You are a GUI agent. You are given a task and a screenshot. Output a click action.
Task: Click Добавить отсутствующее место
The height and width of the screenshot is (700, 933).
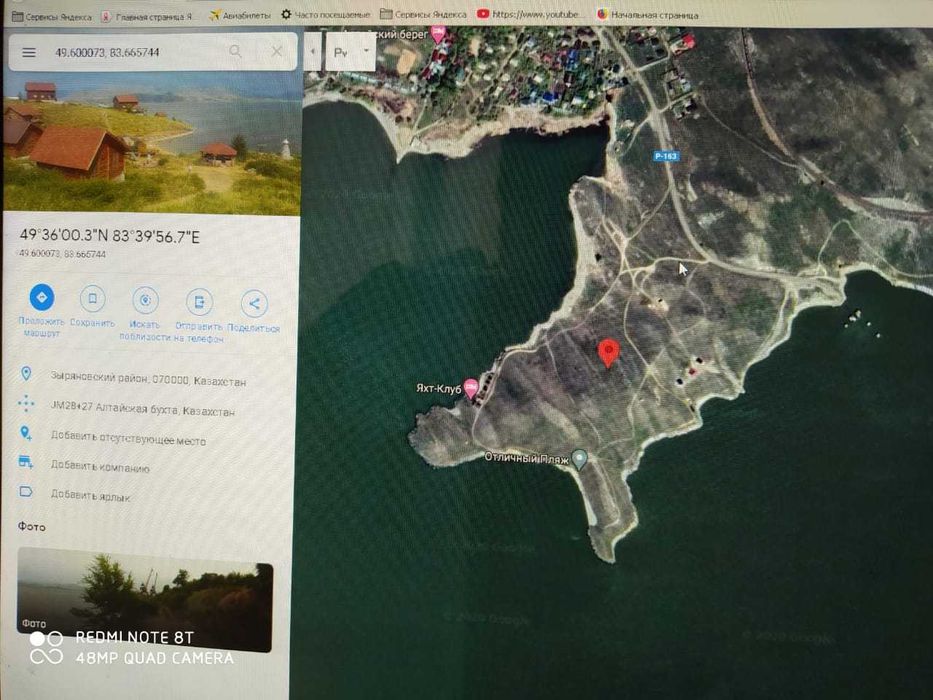point(128,438)
